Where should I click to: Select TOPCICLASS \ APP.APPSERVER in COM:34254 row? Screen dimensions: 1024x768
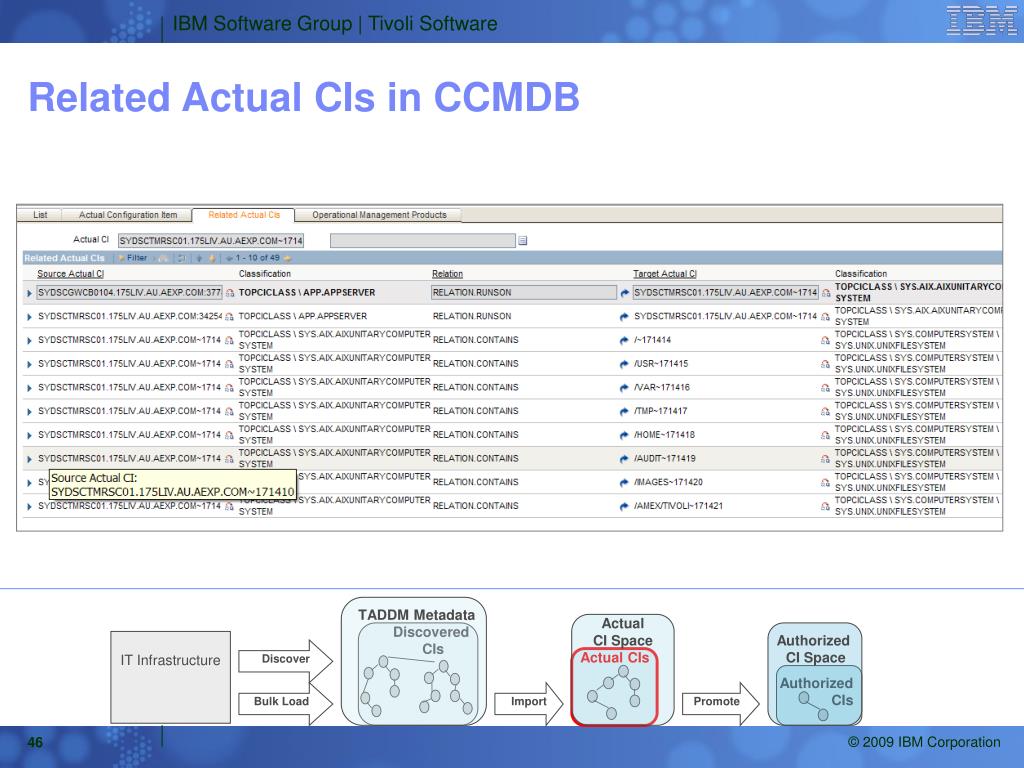303,316
